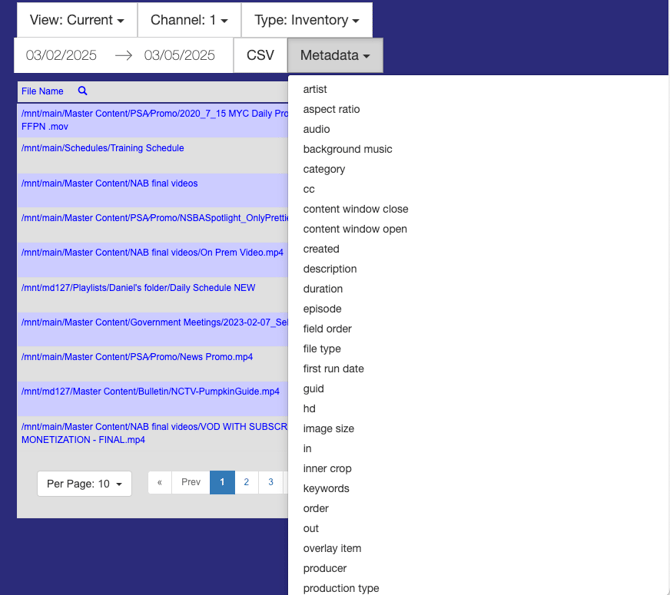Click the end date field 03/05/2025
The height and width of the screenshot is (595, 670).
[x=179, y=56]
